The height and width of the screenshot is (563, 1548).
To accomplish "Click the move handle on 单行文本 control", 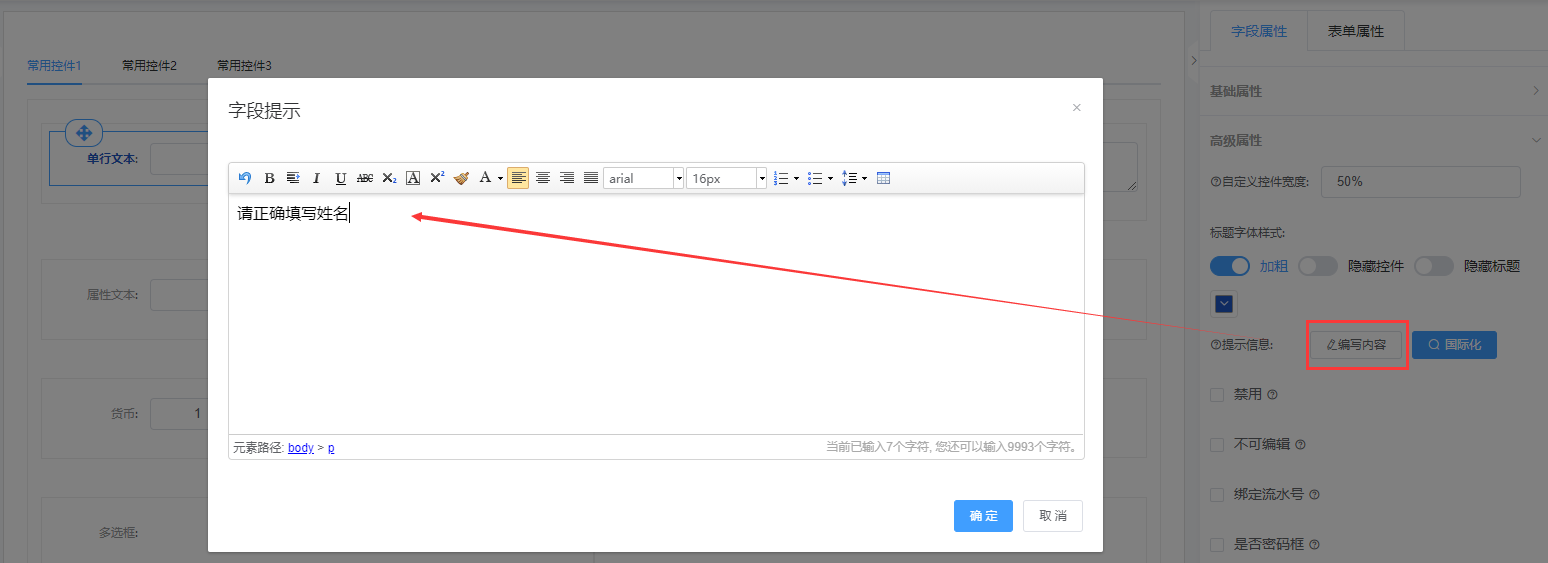I will pos(84,133).
